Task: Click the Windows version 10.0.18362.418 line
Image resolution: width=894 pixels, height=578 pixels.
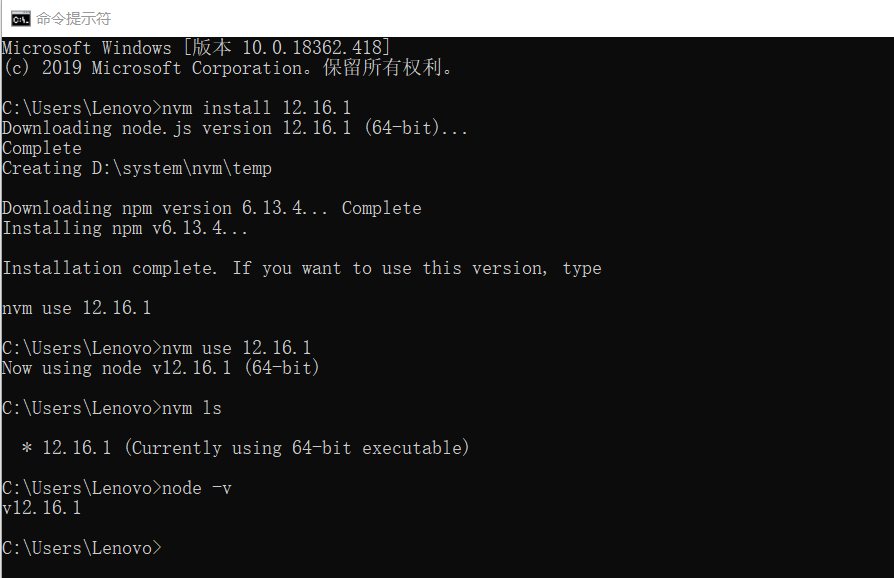Action: [196, 48]
